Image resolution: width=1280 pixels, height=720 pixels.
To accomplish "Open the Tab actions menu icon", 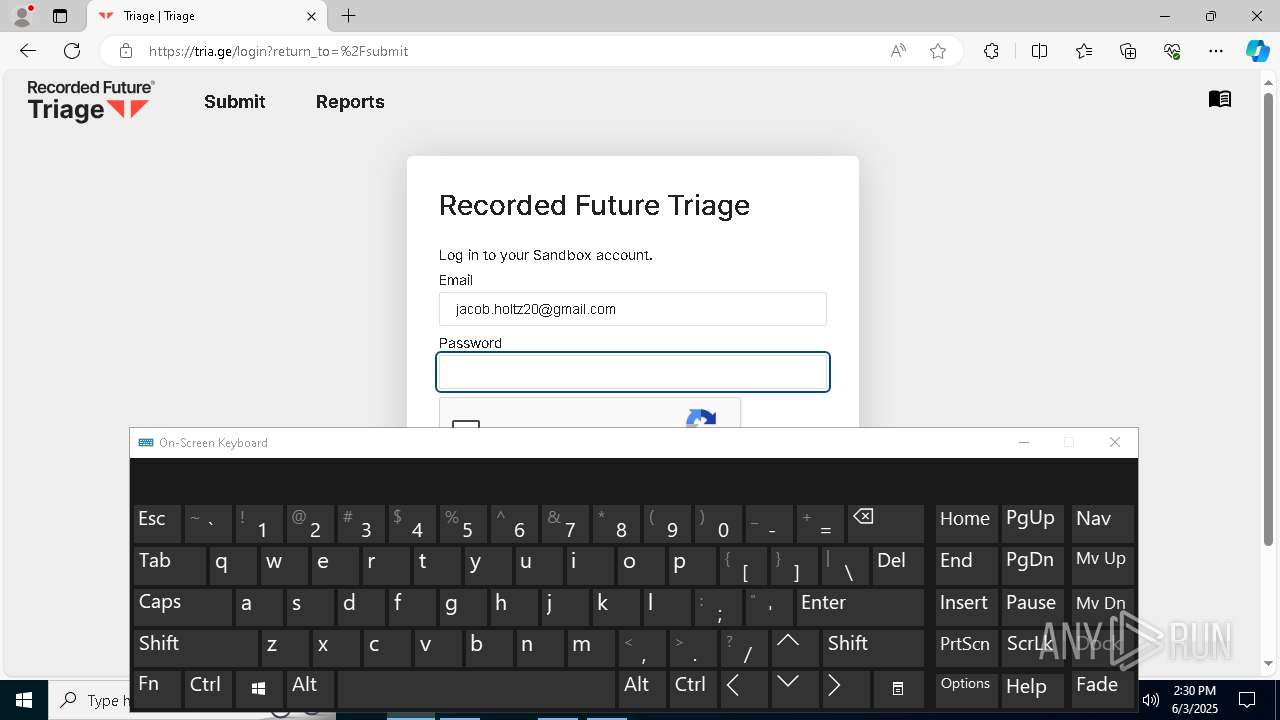I will coord(60,16).
